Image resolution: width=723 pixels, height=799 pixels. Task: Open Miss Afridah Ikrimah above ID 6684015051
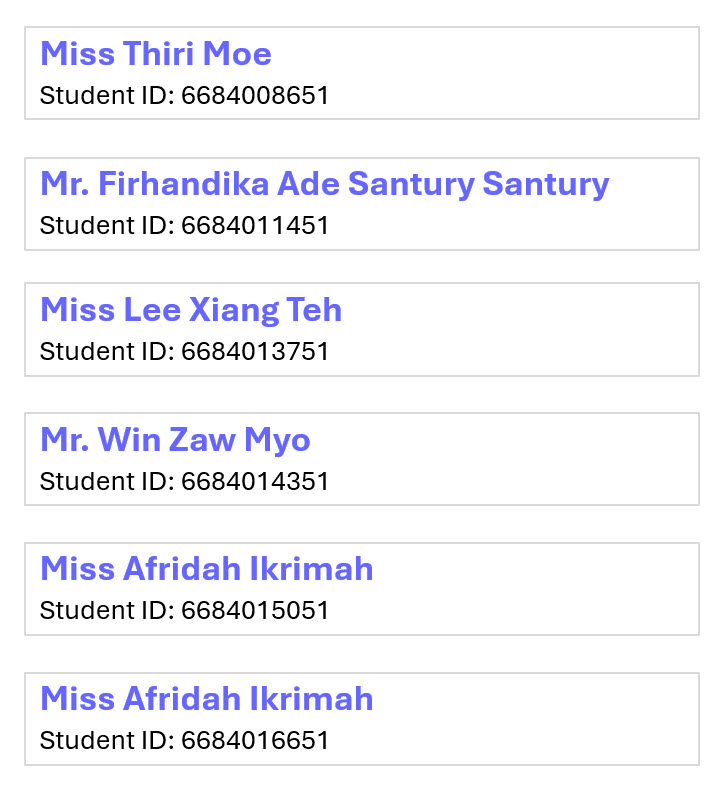coord(206,569)
